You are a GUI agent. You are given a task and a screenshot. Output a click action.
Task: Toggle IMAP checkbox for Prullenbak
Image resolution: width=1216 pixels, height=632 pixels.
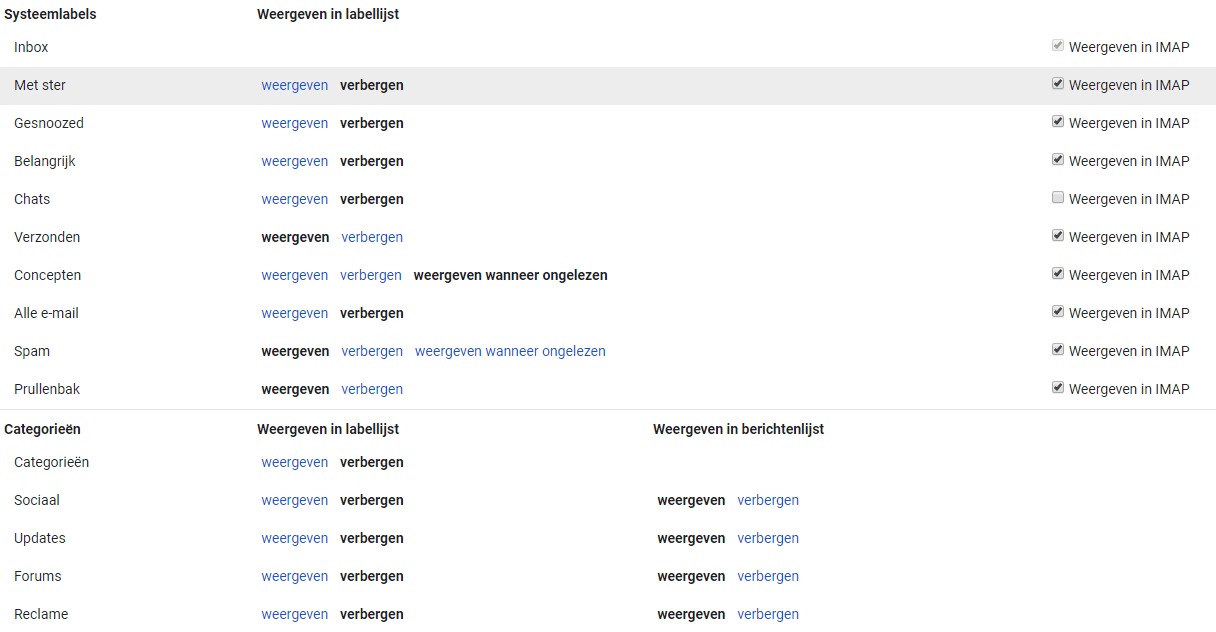point(1058,388)
